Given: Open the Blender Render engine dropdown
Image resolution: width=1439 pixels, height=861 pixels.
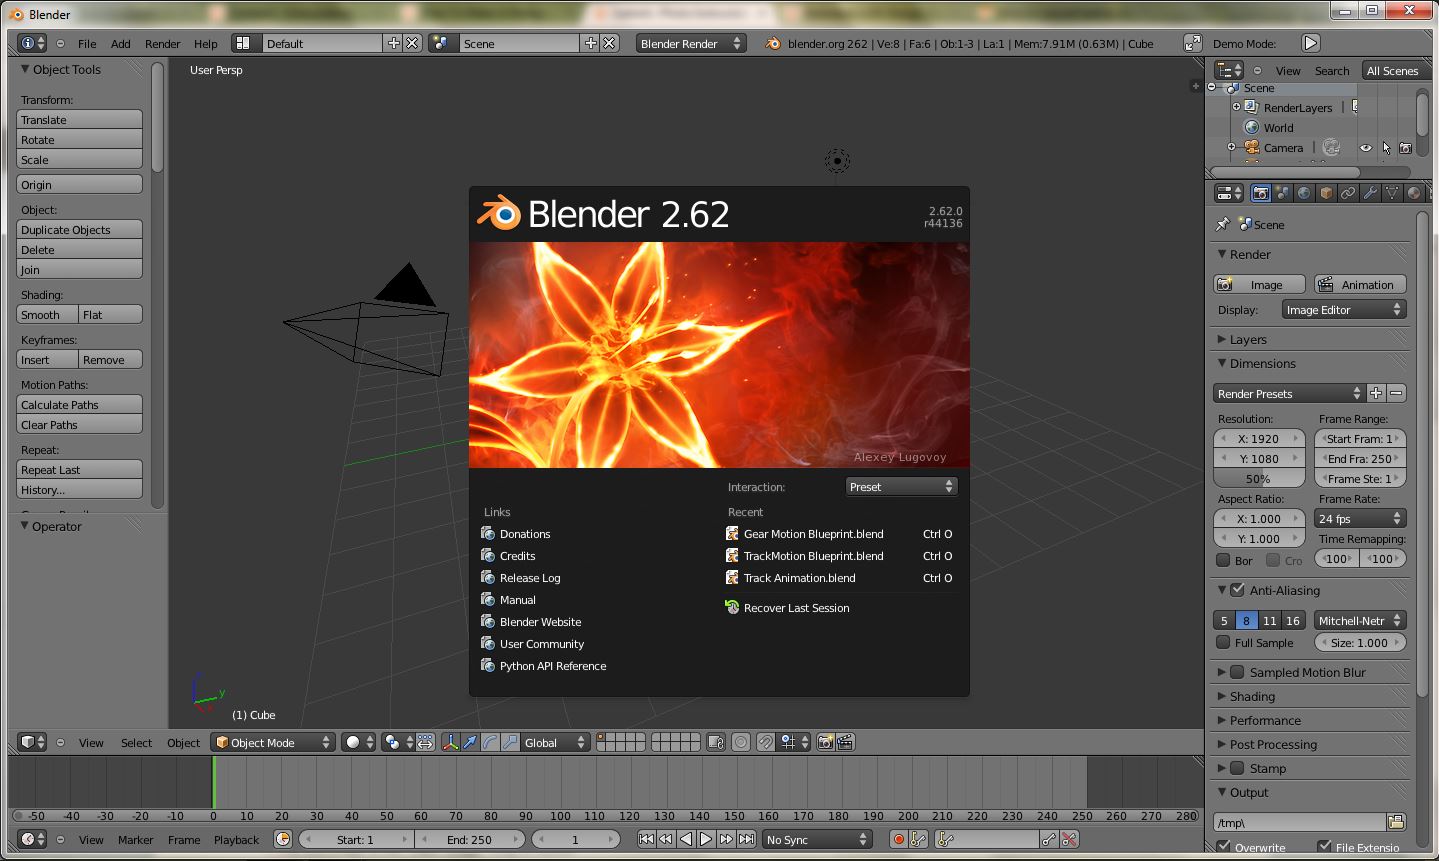Looking at the screenshot, I should click(691, 43).
